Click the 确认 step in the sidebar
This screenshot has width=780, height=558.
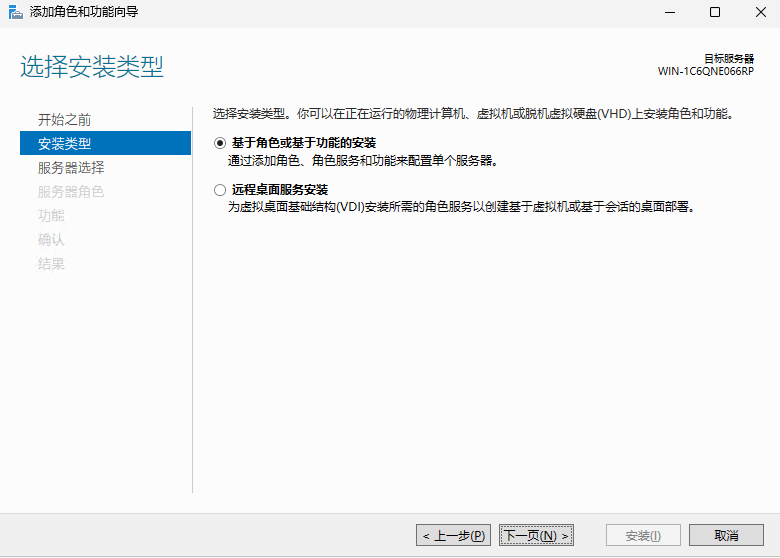click(x=51, y=239)
